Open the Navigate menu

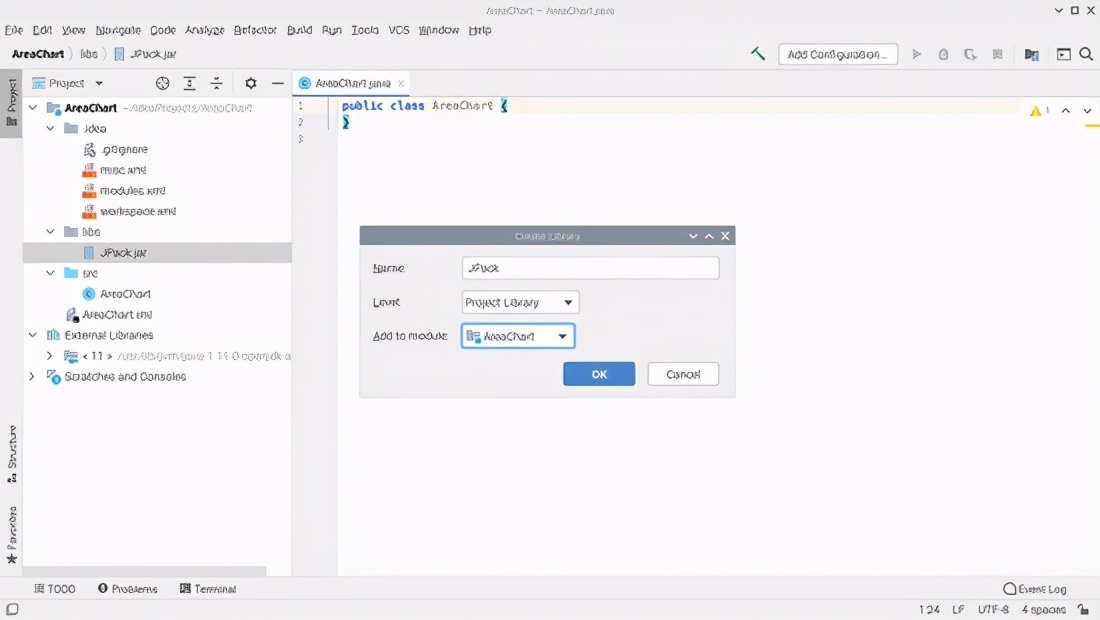[x=118, y=30]
